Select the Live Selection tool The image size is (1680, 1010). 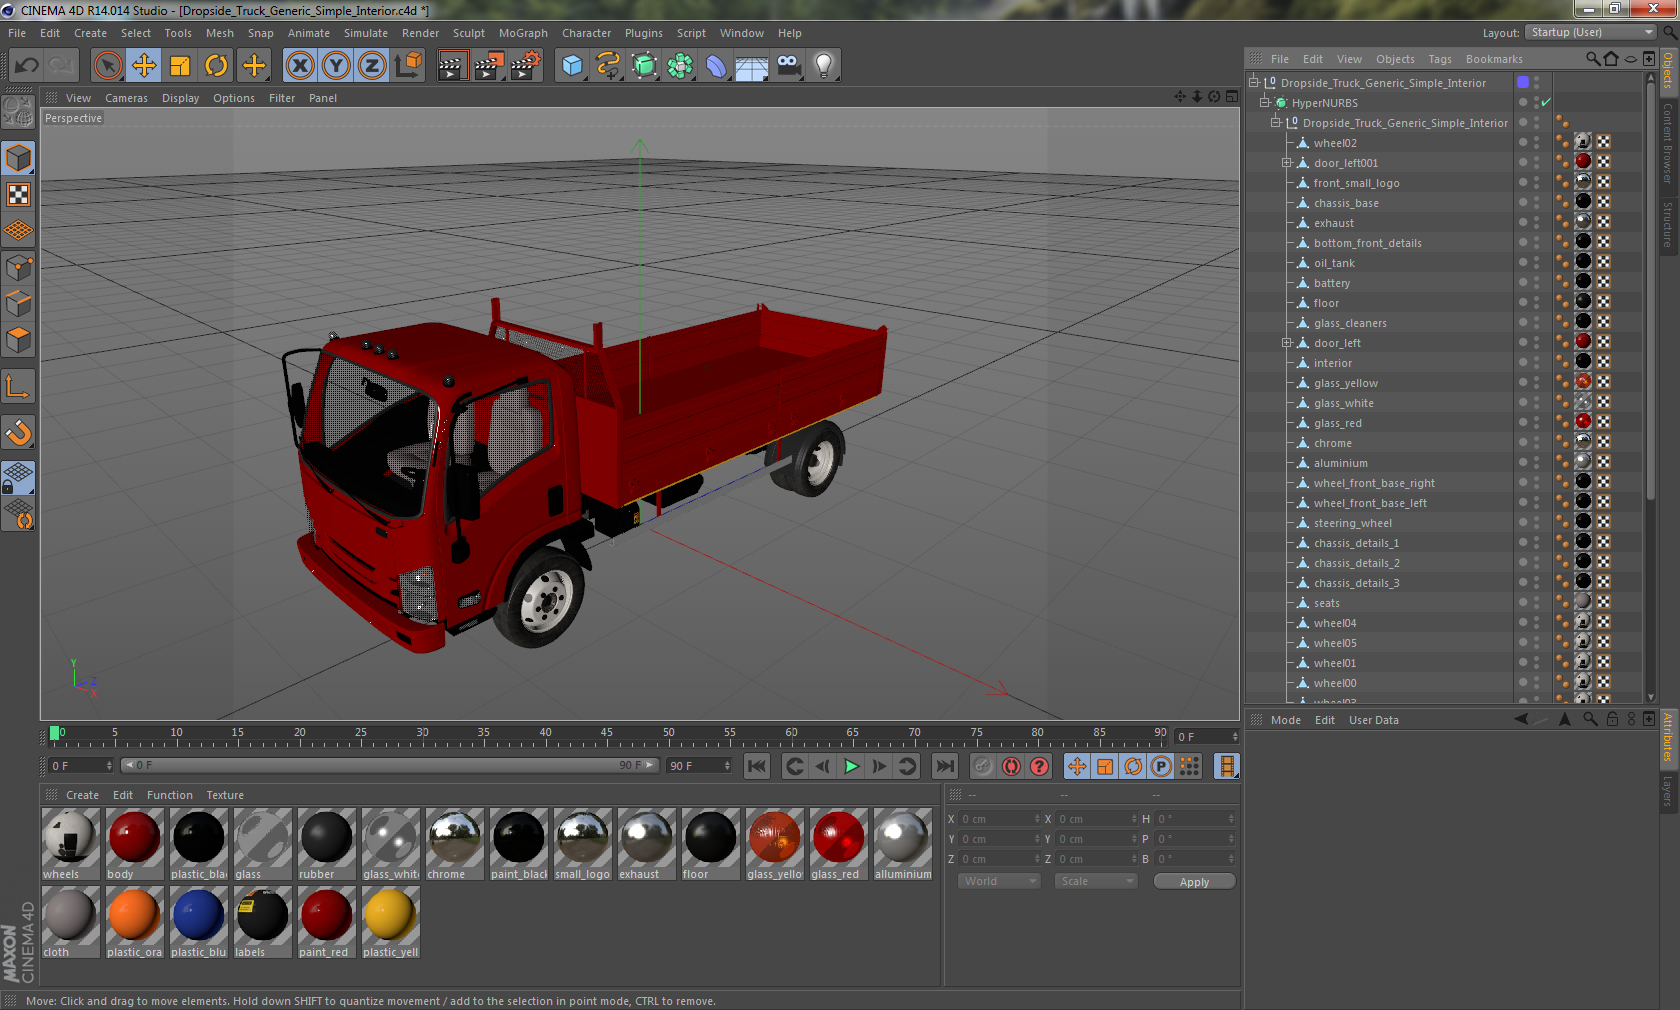(x=108, y=66)
